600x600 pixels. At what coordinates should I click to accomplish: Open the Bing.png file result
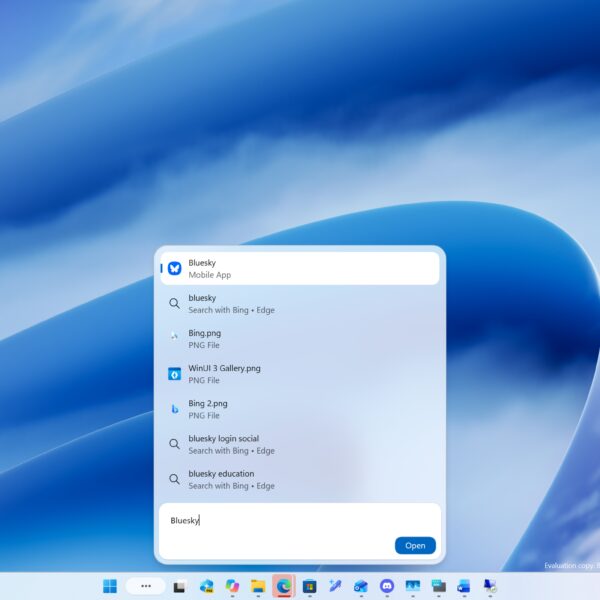click(300, 339)
